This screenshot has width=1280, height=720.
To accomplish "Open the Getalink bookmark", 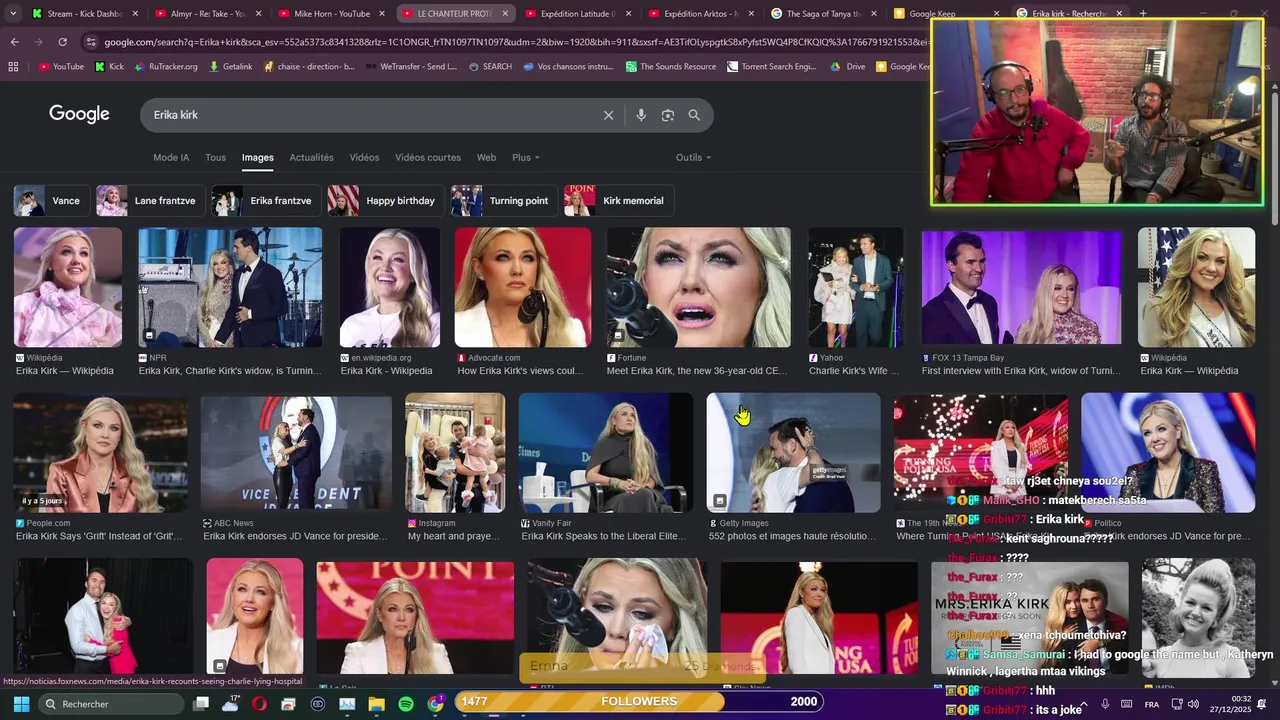I will pyautogui.click(x=230, y=67).
